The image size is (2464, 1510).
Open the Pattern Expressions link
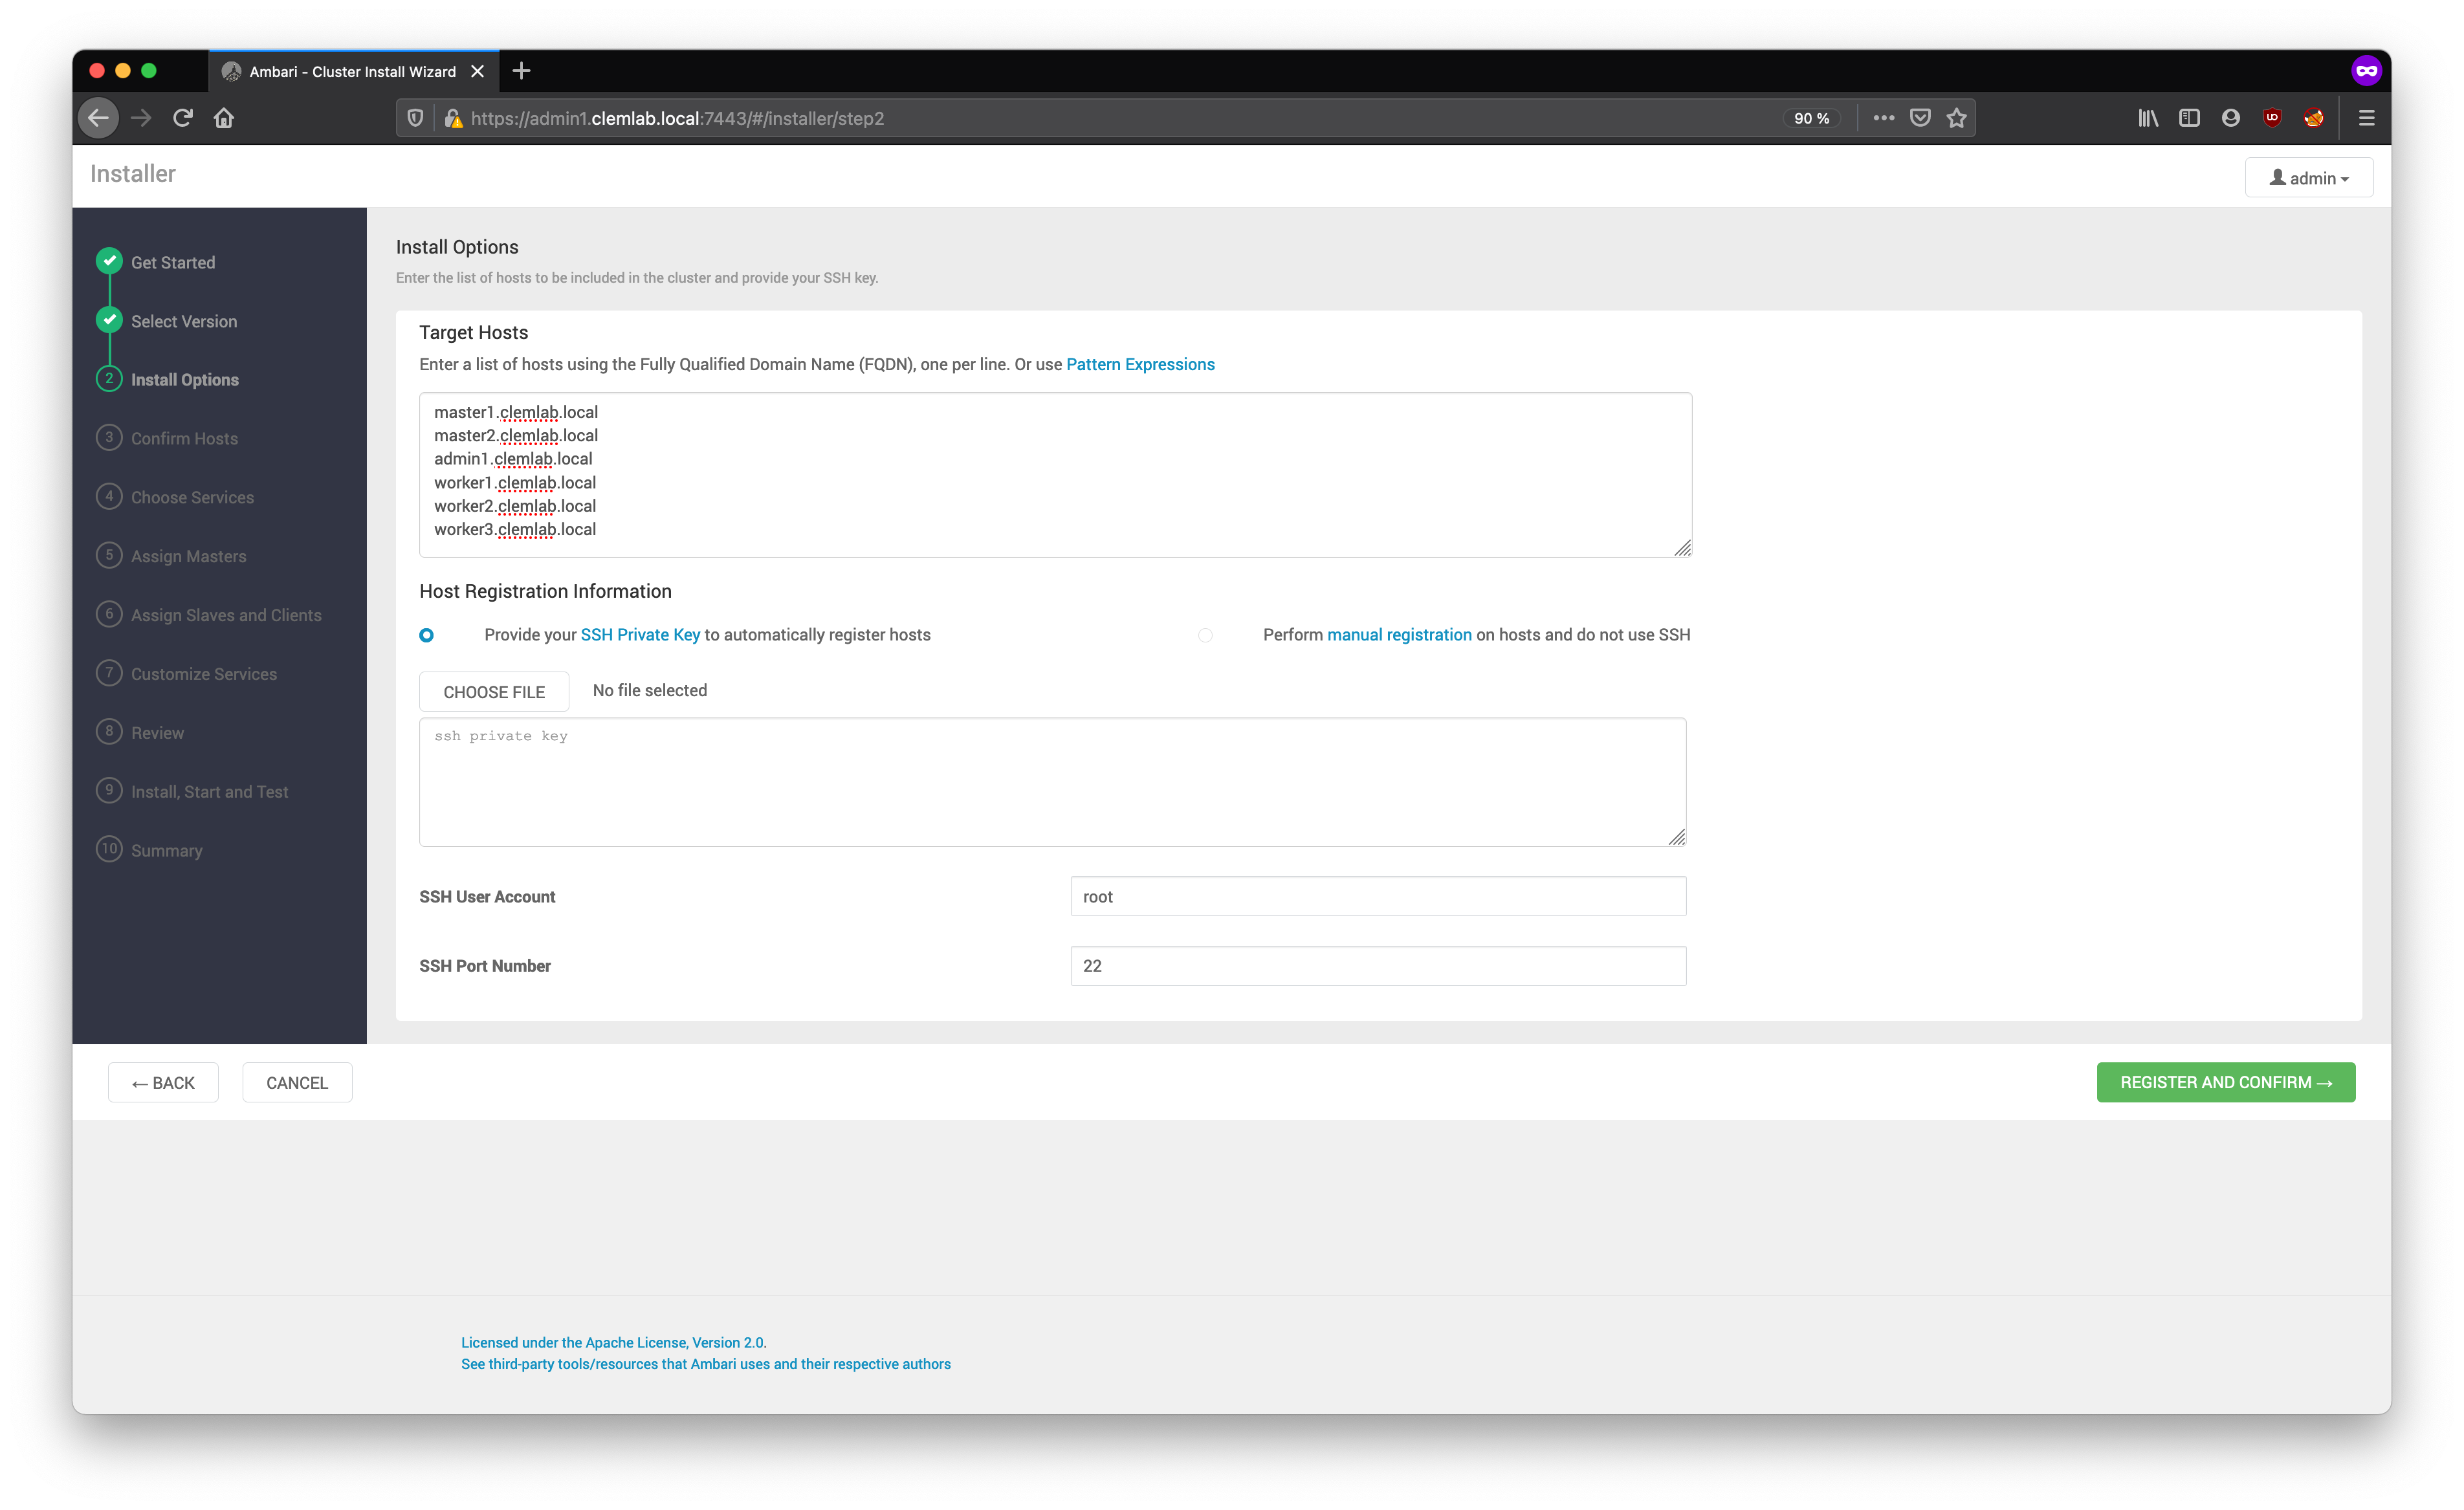click(x=1140, y=364)
